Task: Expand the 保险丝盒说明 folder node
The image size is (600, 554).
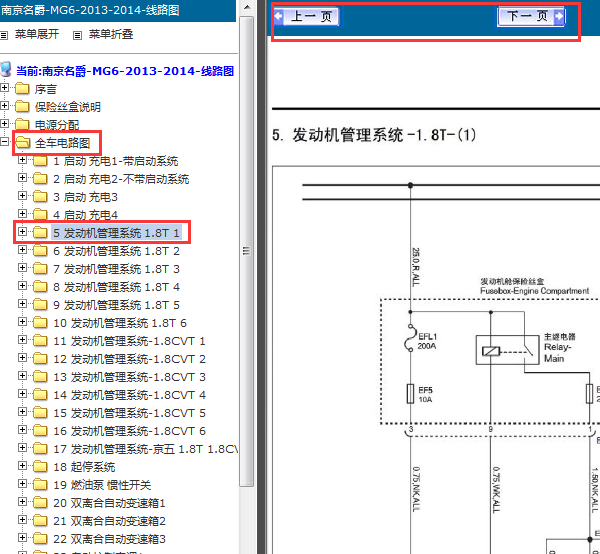Action: (x=4, y=106)
